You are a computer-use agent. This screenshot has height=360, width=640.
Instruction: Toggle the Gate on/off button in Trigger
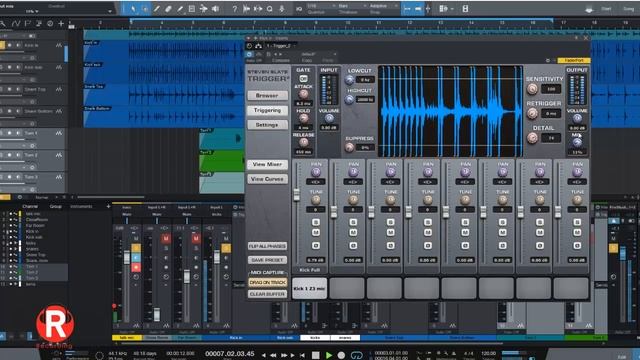click(303, 78)
